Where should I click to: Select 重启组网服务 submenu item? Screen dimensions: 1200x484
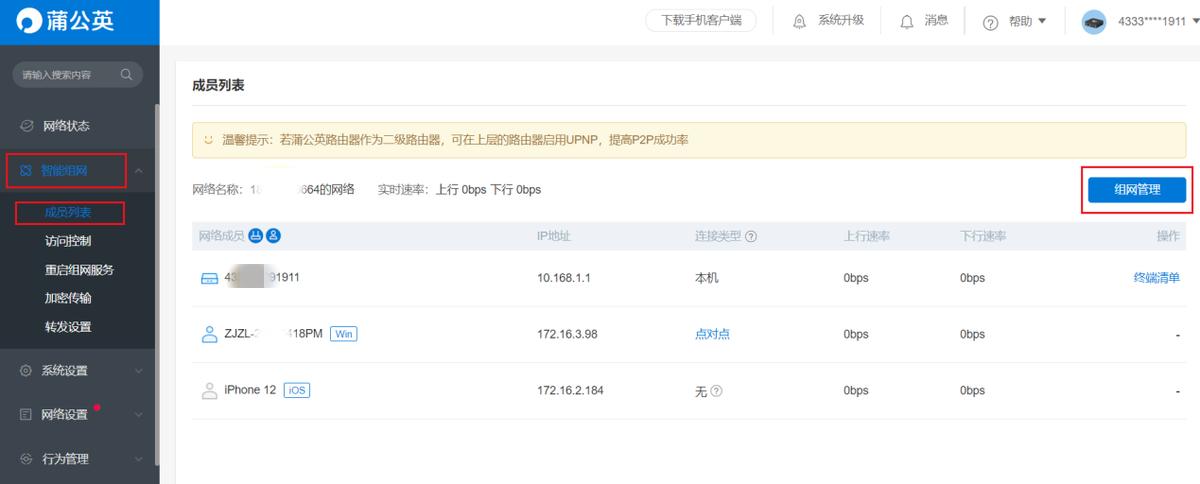[80, 270]
